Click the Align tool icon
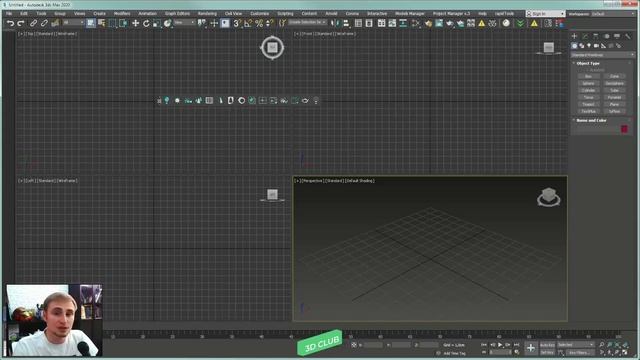Screen dimensions: 640x360 346,23
